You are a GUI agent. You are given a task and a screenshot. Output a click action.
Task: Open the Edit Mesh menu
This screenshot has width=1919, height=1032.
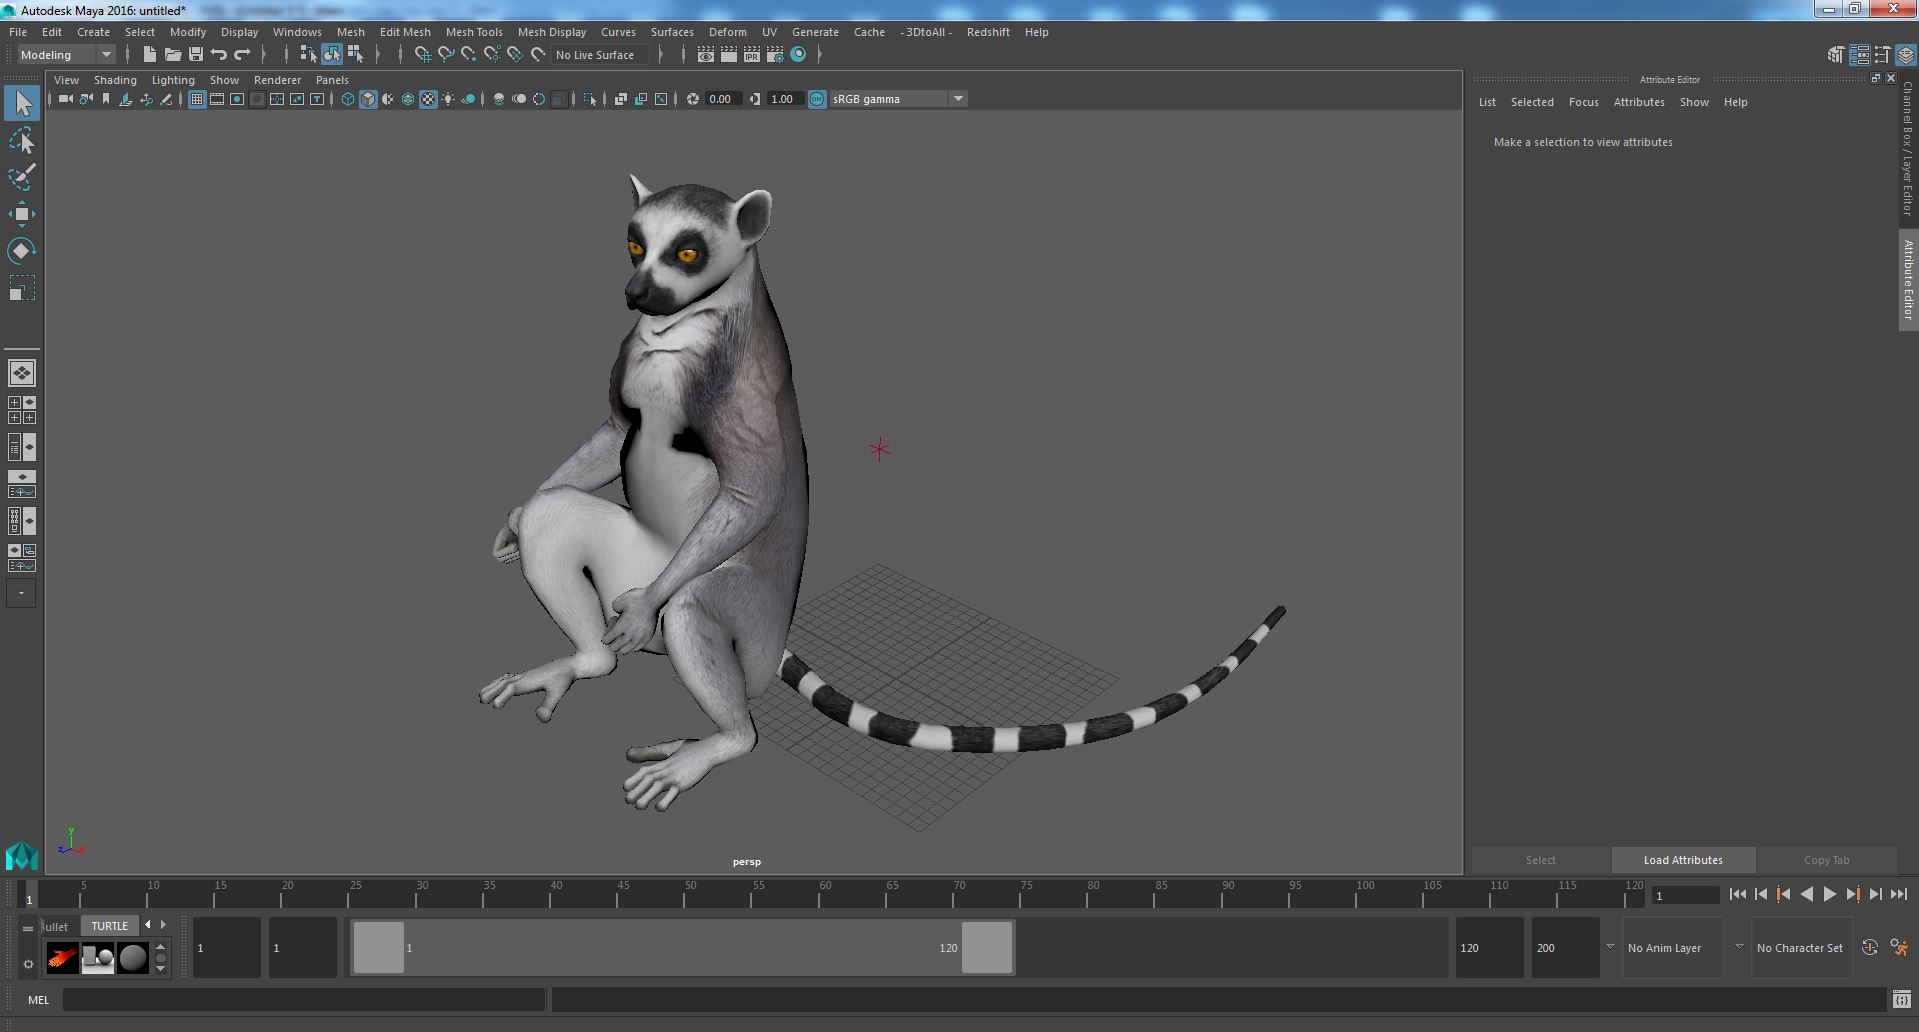[x=405, y=32]
